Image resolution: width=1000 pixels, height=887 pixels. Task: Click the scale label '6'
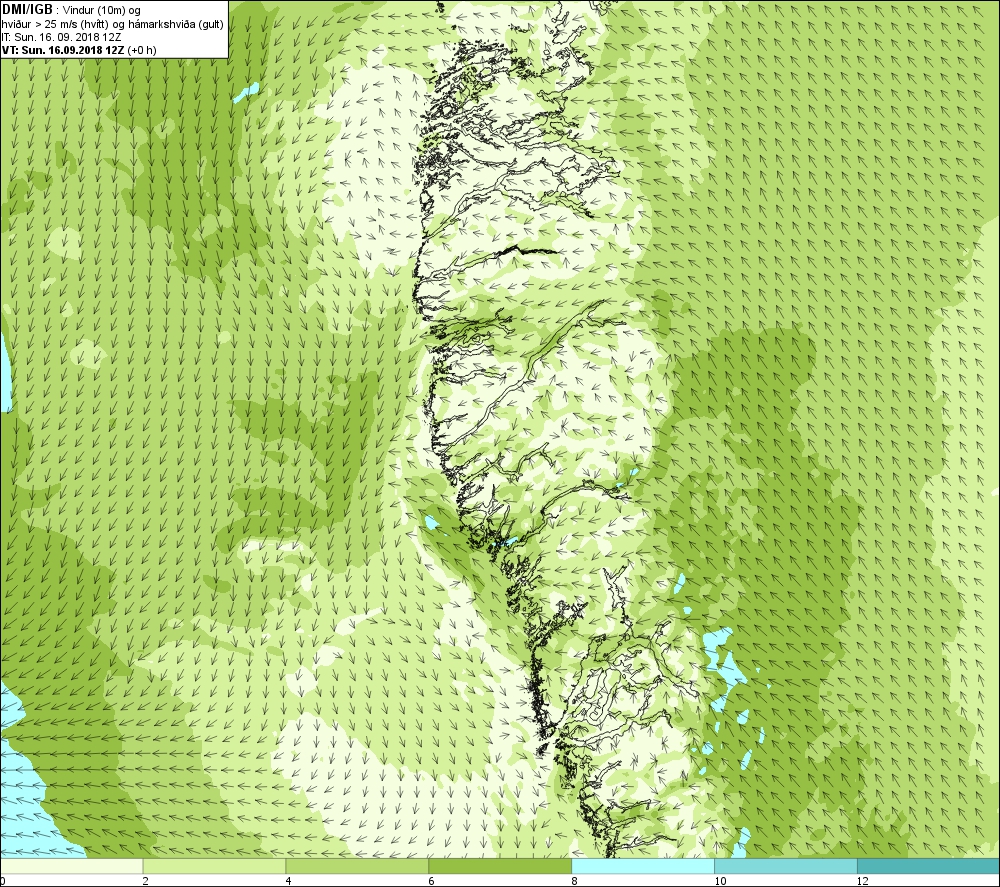tap(431, 881)
